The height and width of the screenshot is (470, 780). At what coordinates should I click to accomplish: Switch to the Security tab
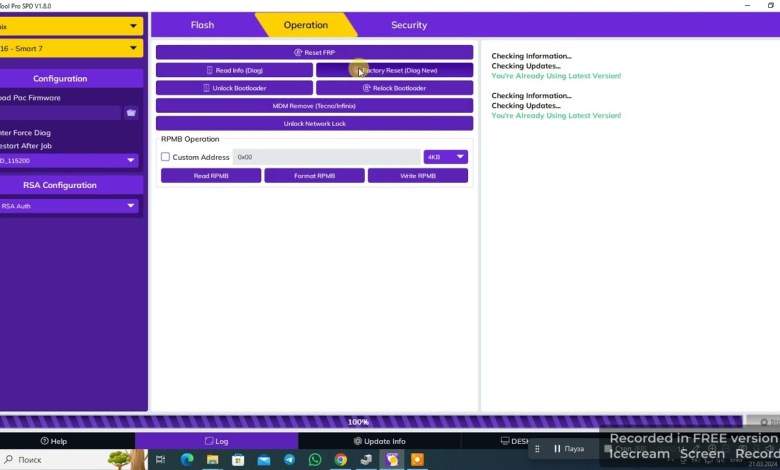click(x=408, y=25)
